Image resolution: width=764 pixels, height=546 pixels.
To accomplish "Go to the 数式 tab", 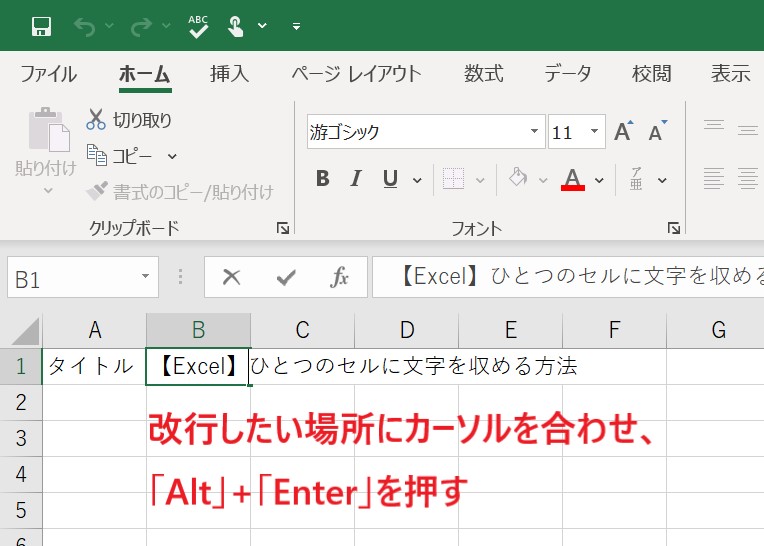I will 483,74.
